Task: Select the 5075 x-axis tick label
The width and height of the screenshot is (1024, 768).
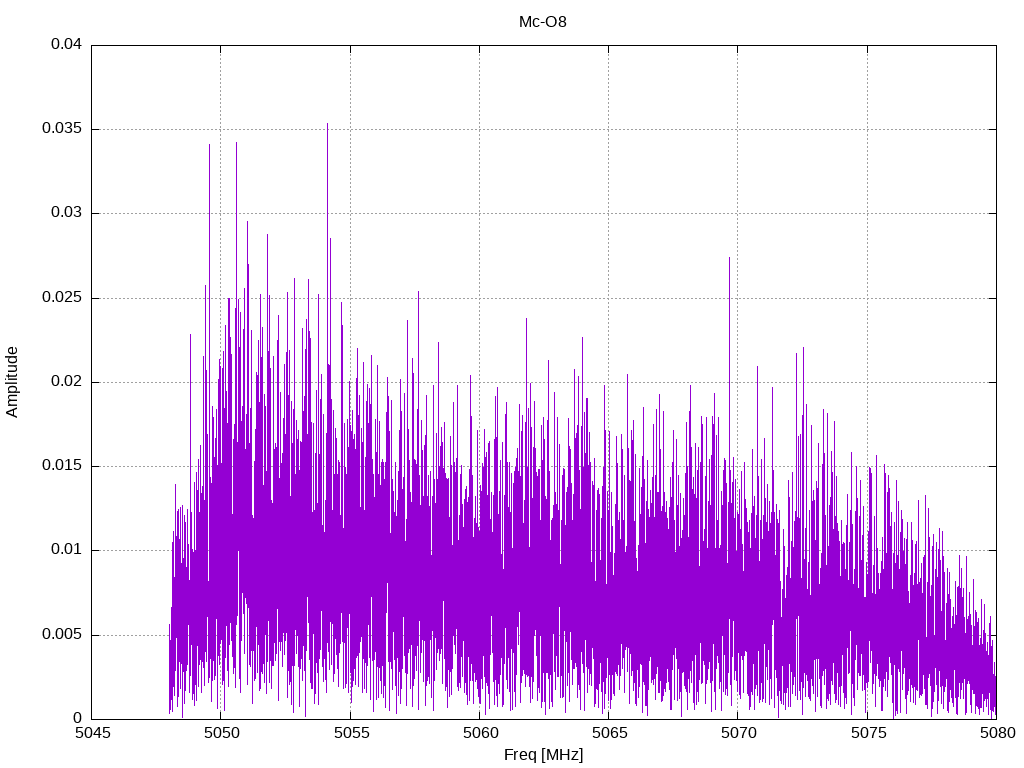Action: coord(867,734)
